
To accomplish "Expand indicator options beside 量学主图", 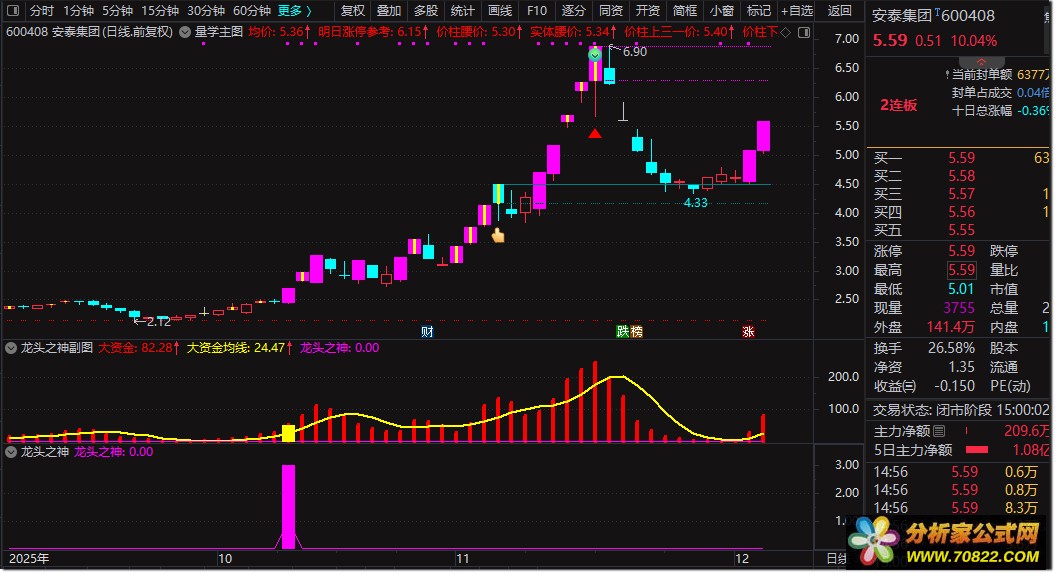I will (x=185, y=32).
